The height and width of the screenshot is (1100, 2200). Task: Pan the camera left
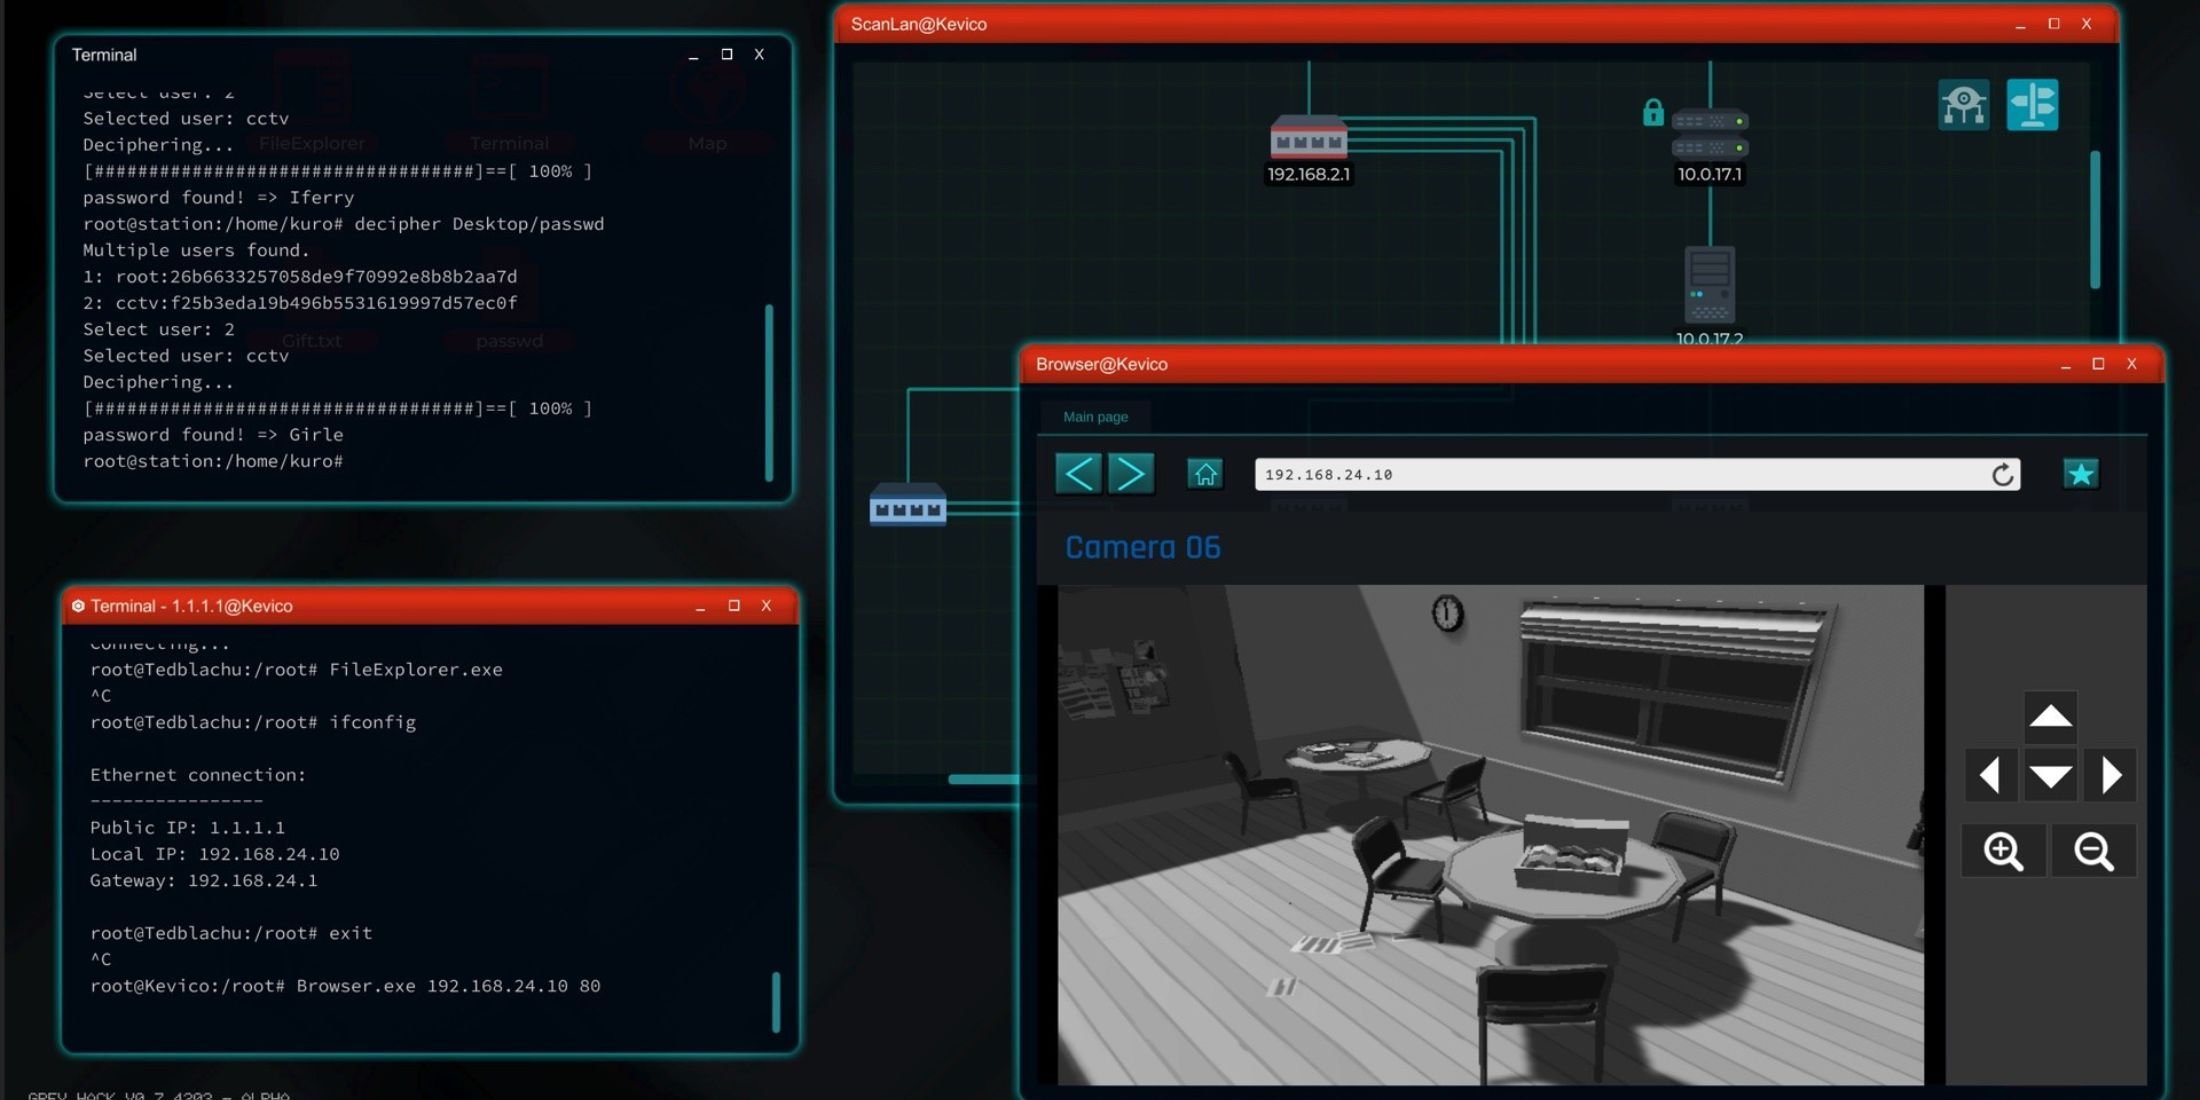pos(1990,776)
